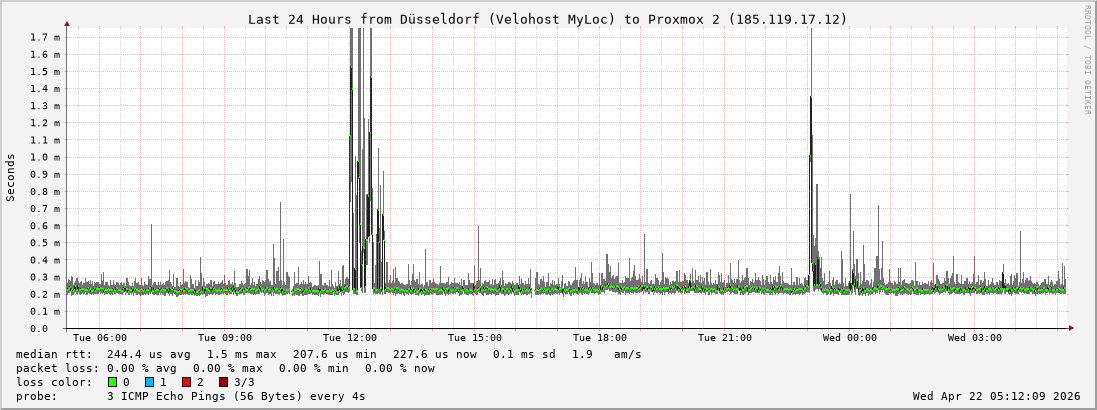Image resolution: width=1097 pixels, height=410 pixels.
Task: Click the red loss color swatch for 2
Action: [186, 382]
